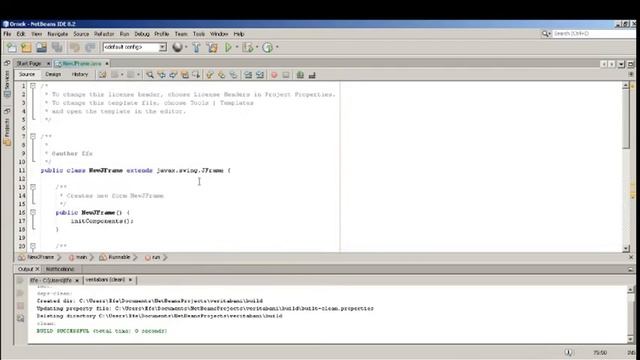
Task: Collapse the constructor fold at line 16
Action: pos(33,212)
